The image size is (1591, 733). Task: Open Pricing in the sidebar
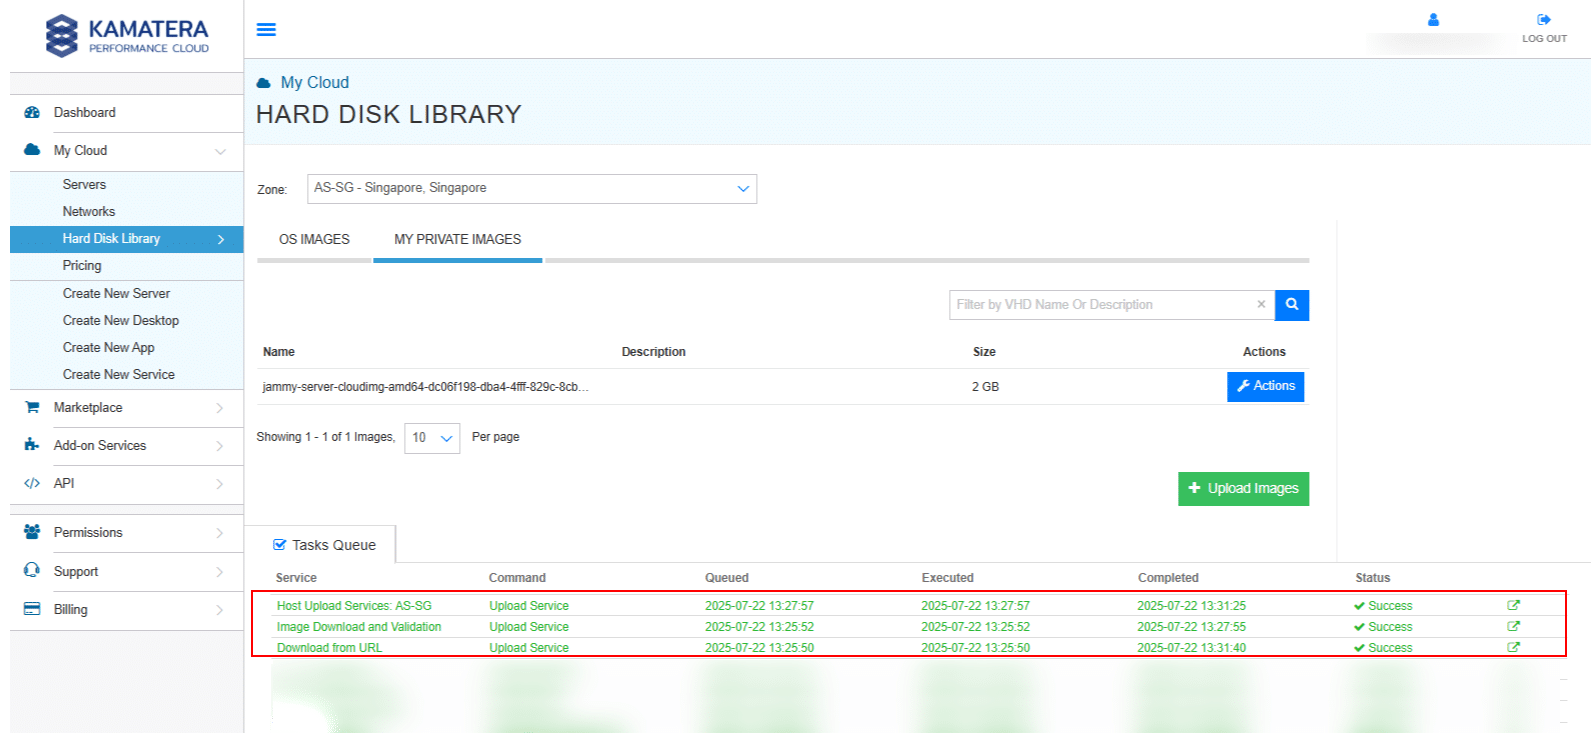(82, 266)
